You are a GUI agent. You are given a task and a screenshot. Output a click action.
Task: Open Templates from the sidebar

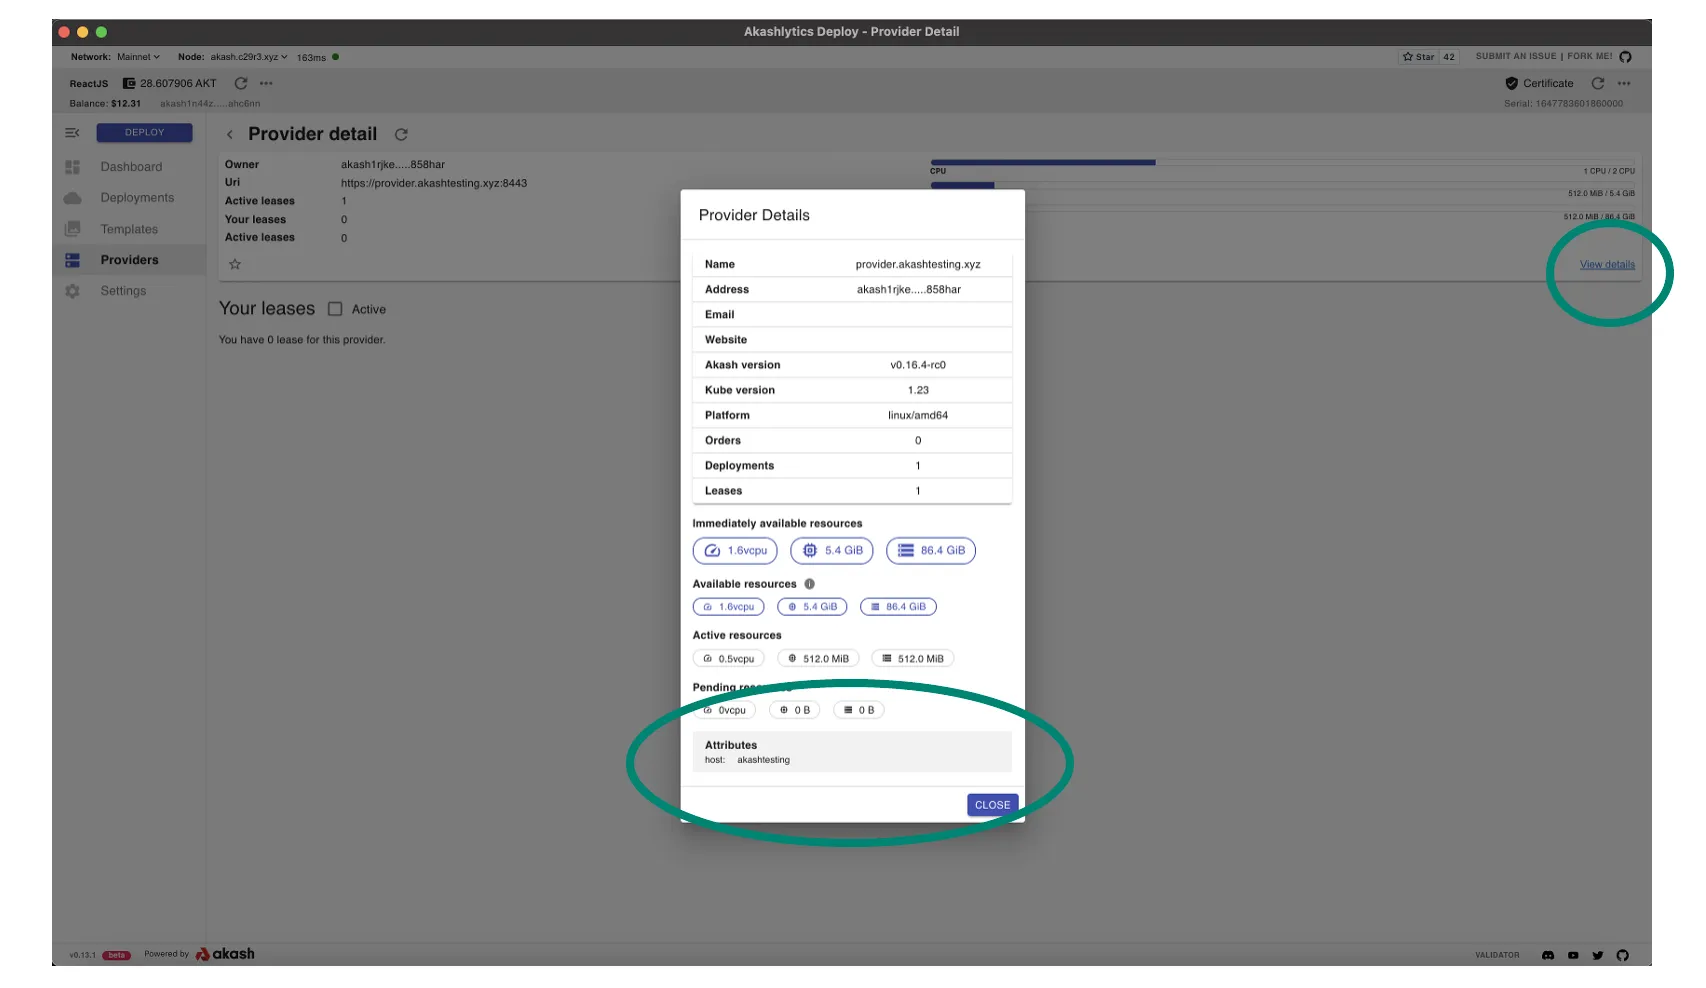pos(129,229)
